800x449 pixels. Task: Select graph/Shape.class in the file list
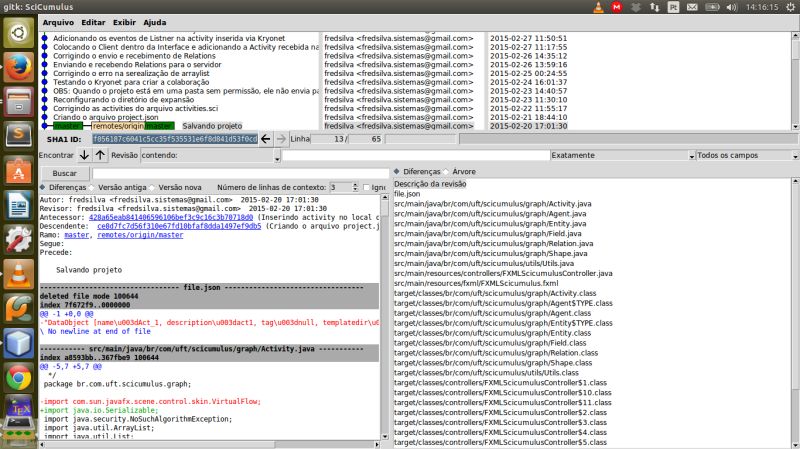pos(493,363)
